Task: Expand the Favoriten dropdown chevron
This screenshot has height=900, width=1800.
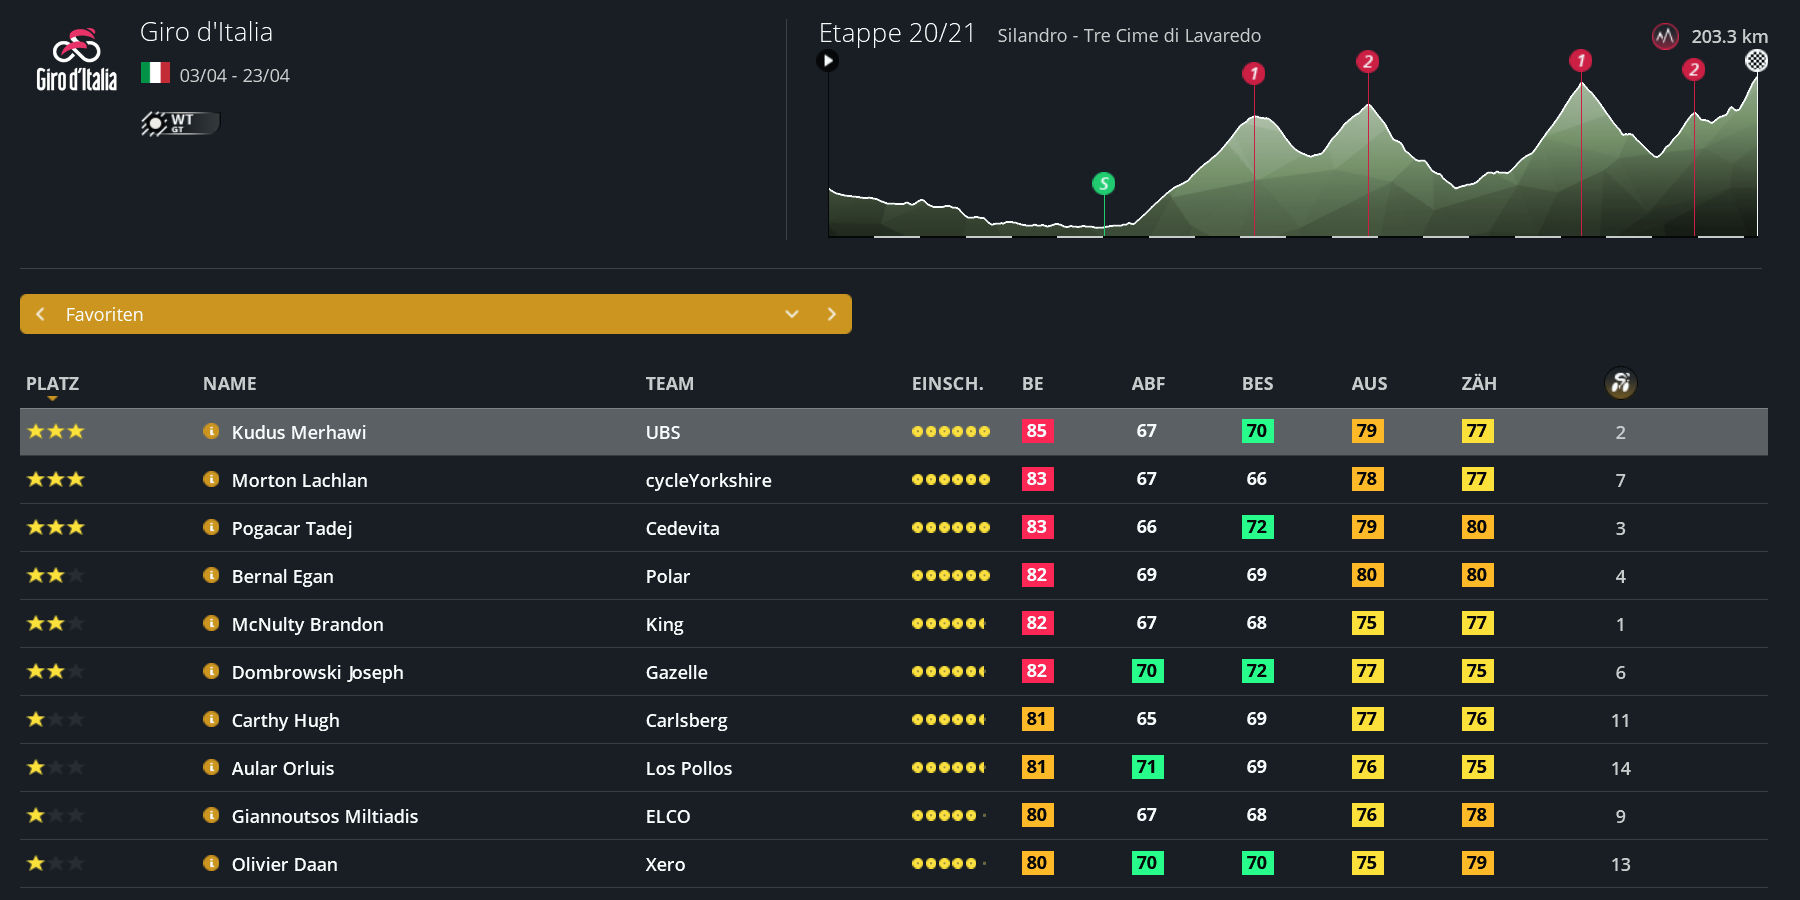Action: tap(792, 314)
